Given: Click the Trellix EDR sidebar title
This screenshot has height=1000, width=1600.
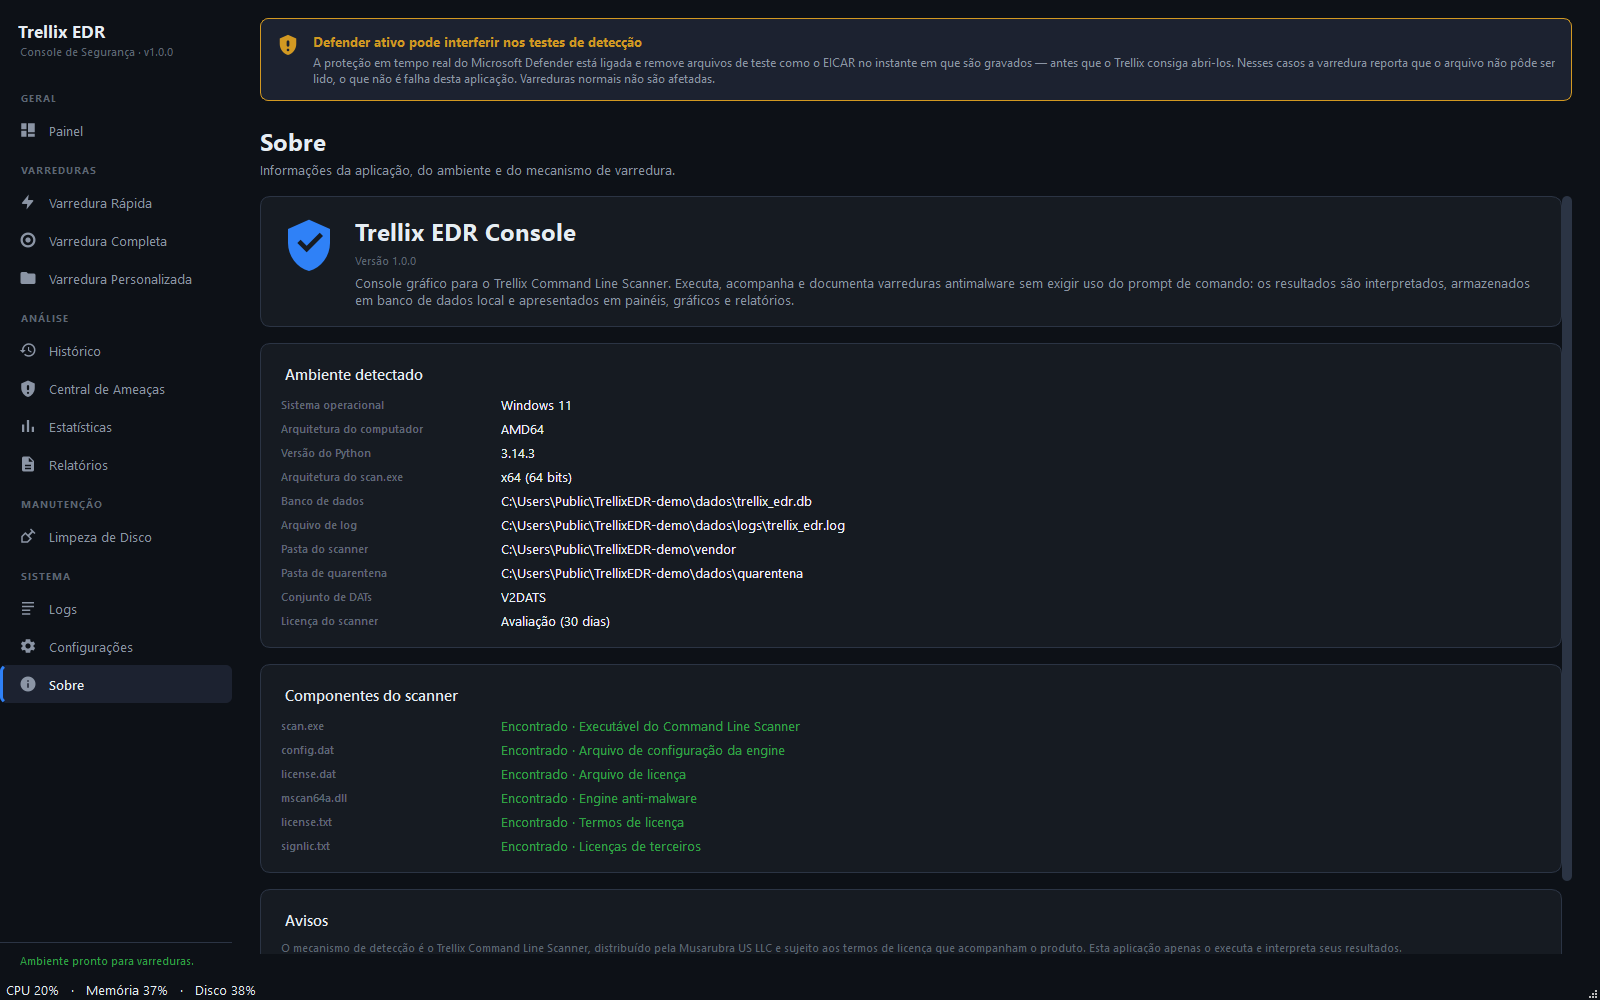Looking at the screenshot, I should point(62,32).
